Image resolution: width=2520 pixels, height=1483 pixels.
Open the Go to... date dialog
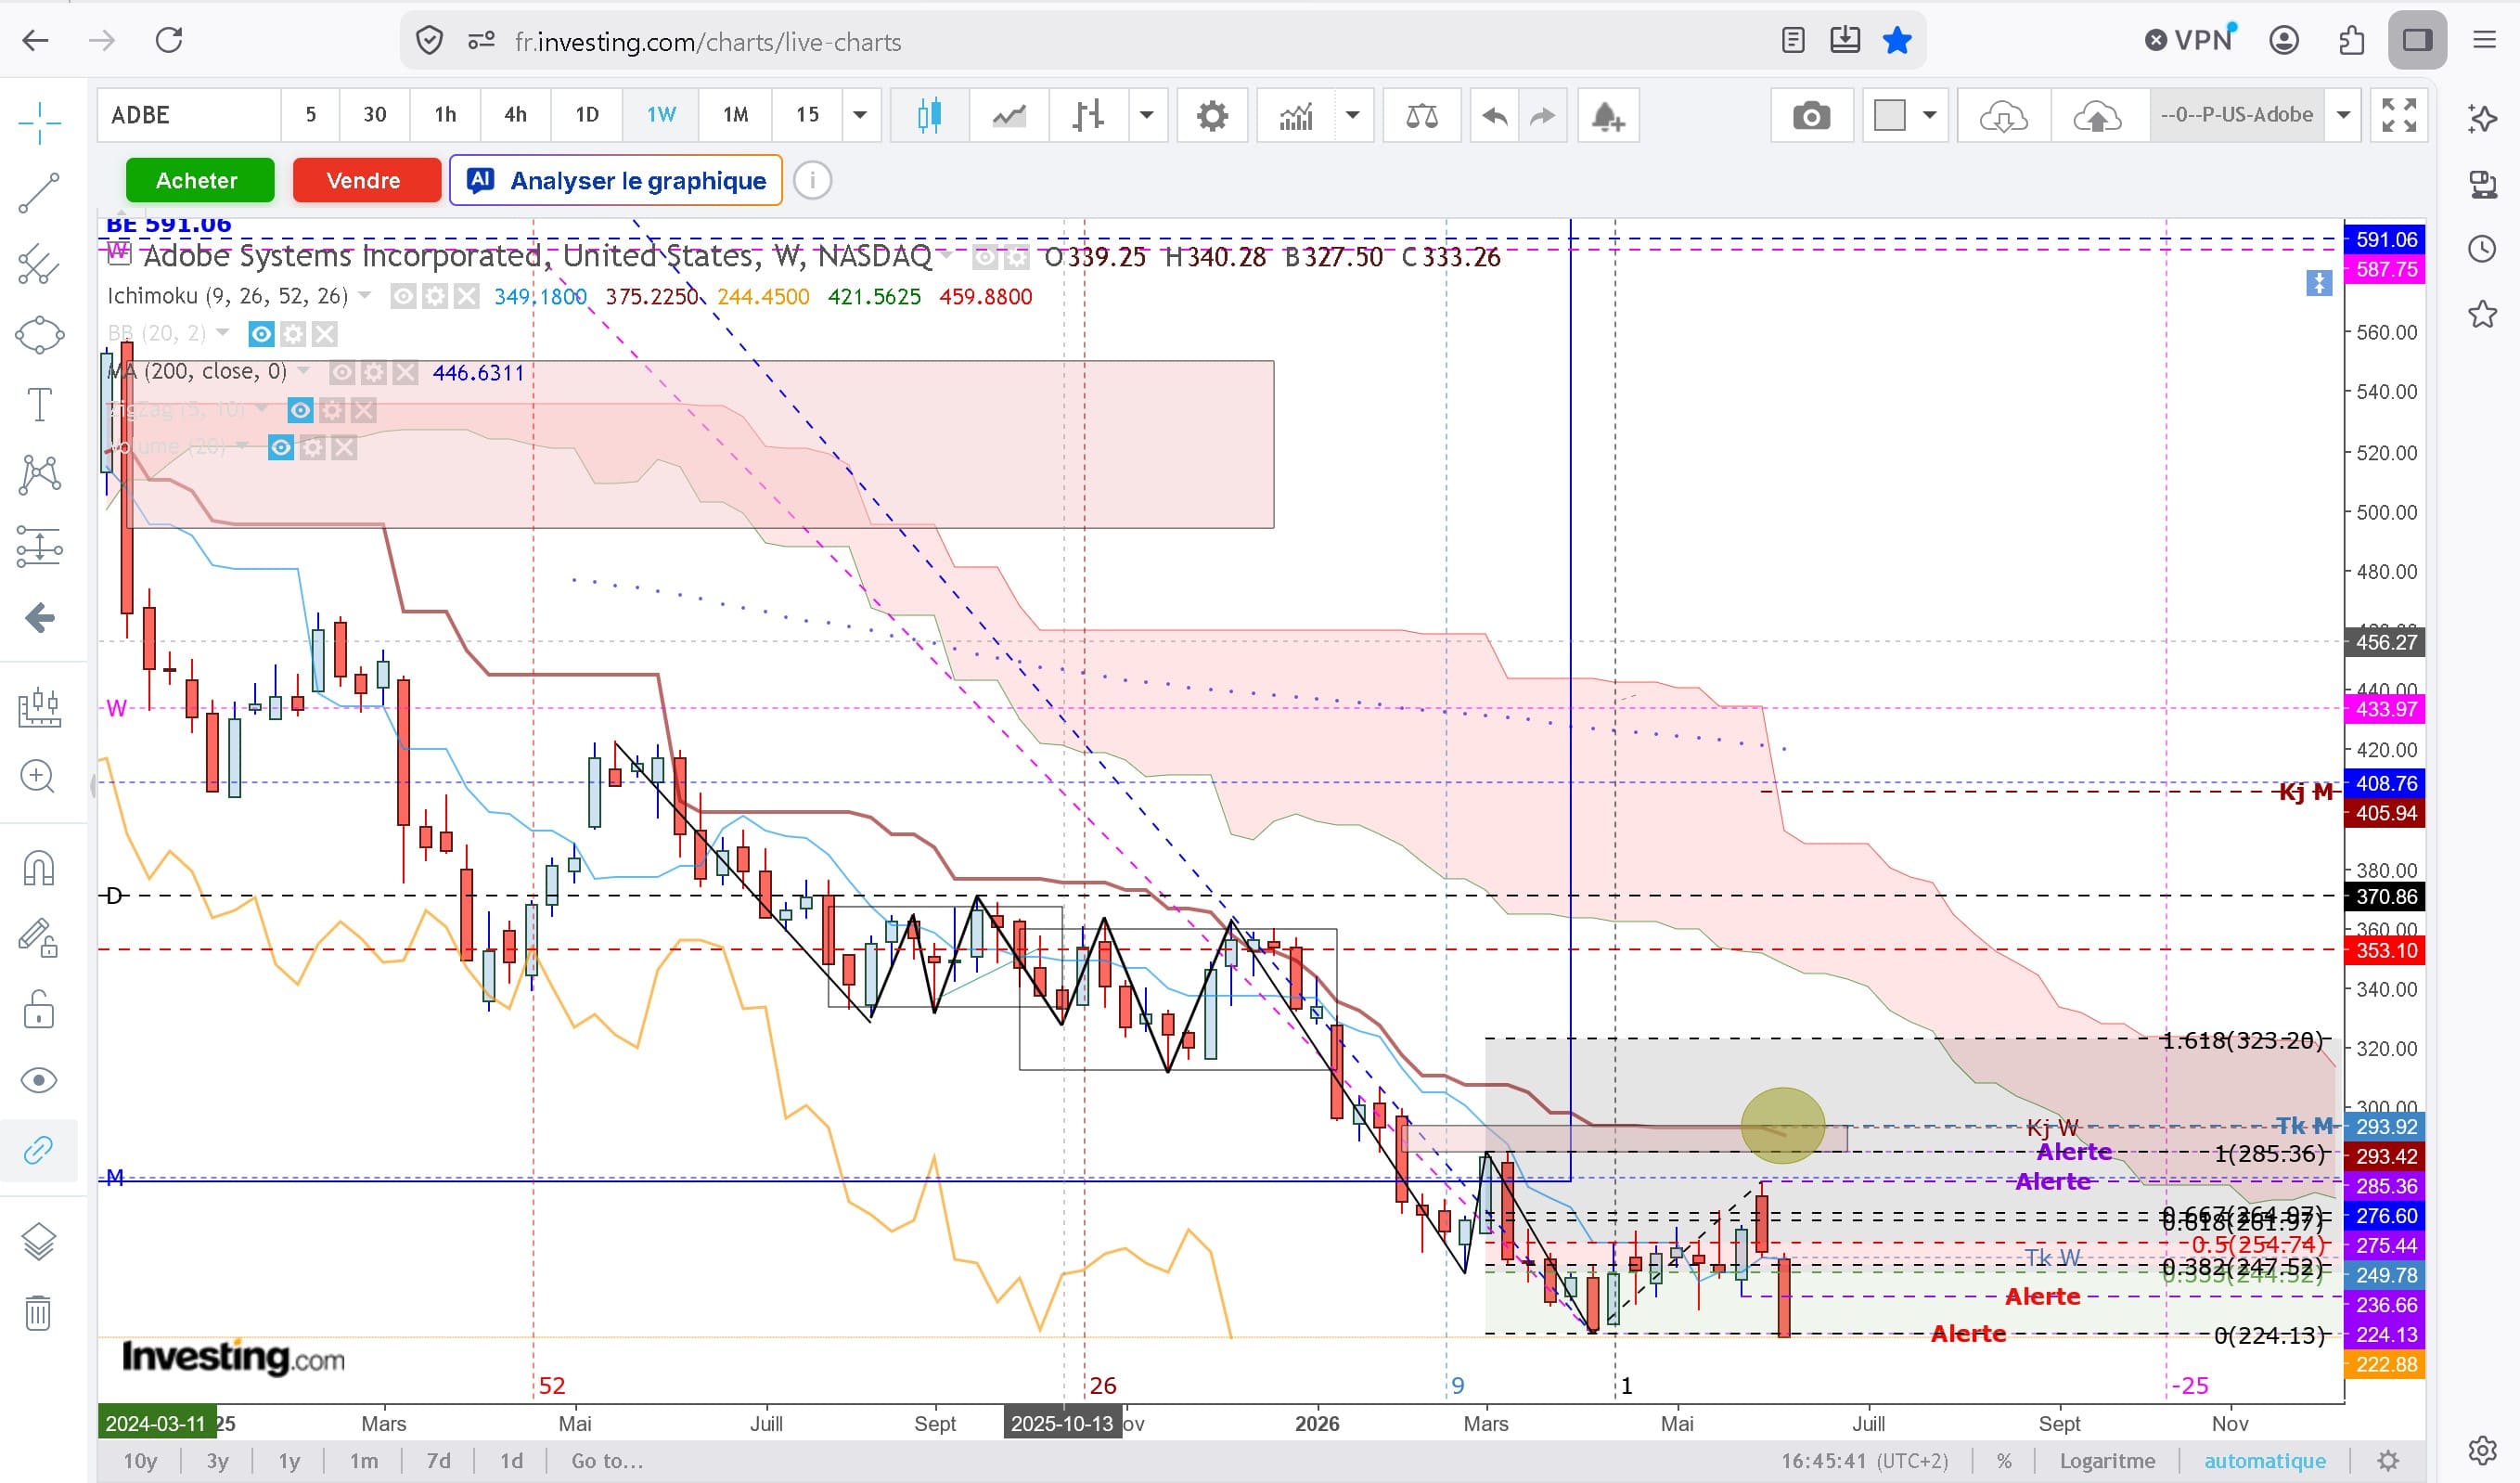(607, 1461)
